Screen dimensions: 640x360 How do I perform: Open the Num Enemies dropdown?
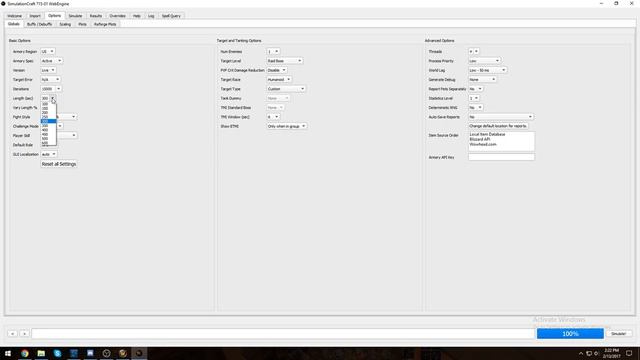click(273, 51)
